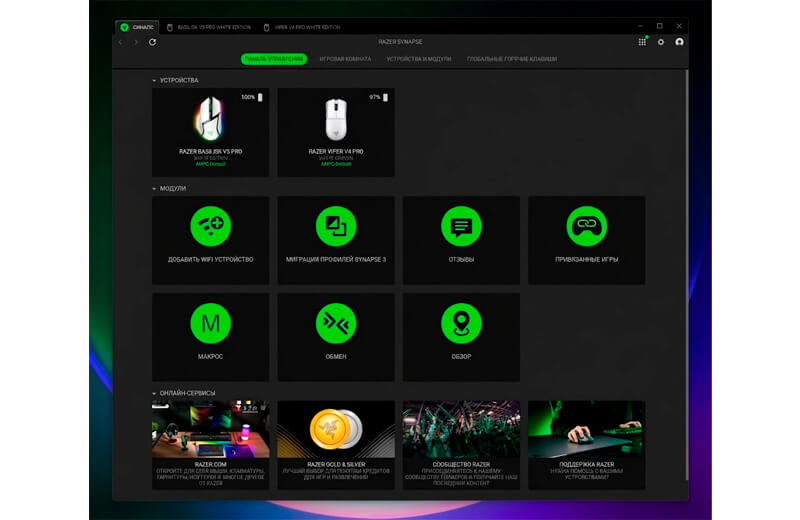Click the Razer Viper V4 Pro device name

336,152
